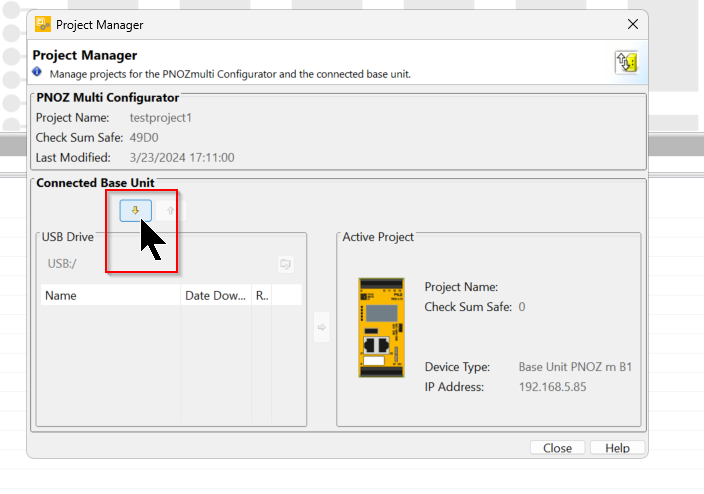Sort USB list by Name column
The width and height of the screenshot is (704, 494).
click(x=110, y=296)
